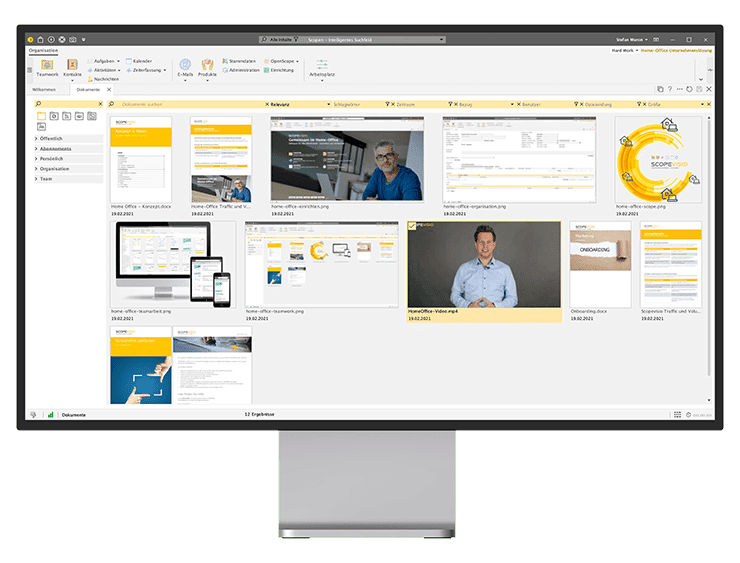The image size is (740, 563).
Task: Click the home icon in title bar
Action: click(41, 40)
